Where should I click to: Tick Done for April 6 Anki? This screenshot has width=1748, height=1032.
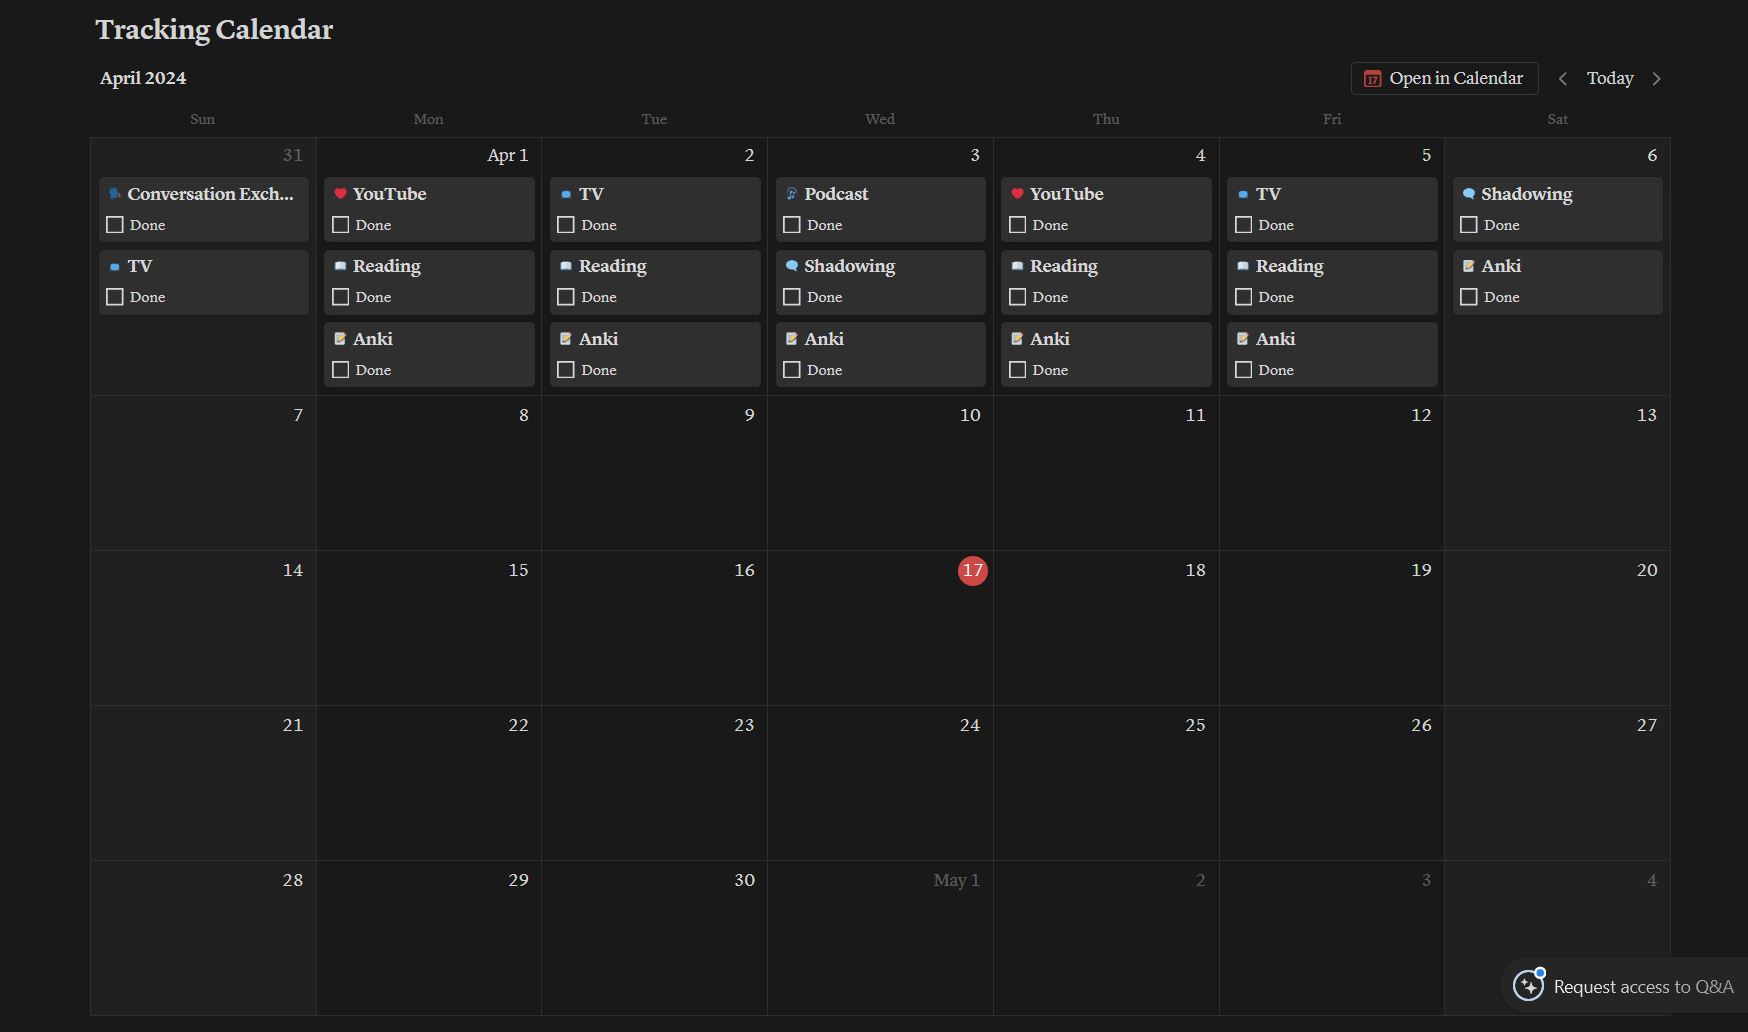click(1469, 297)
